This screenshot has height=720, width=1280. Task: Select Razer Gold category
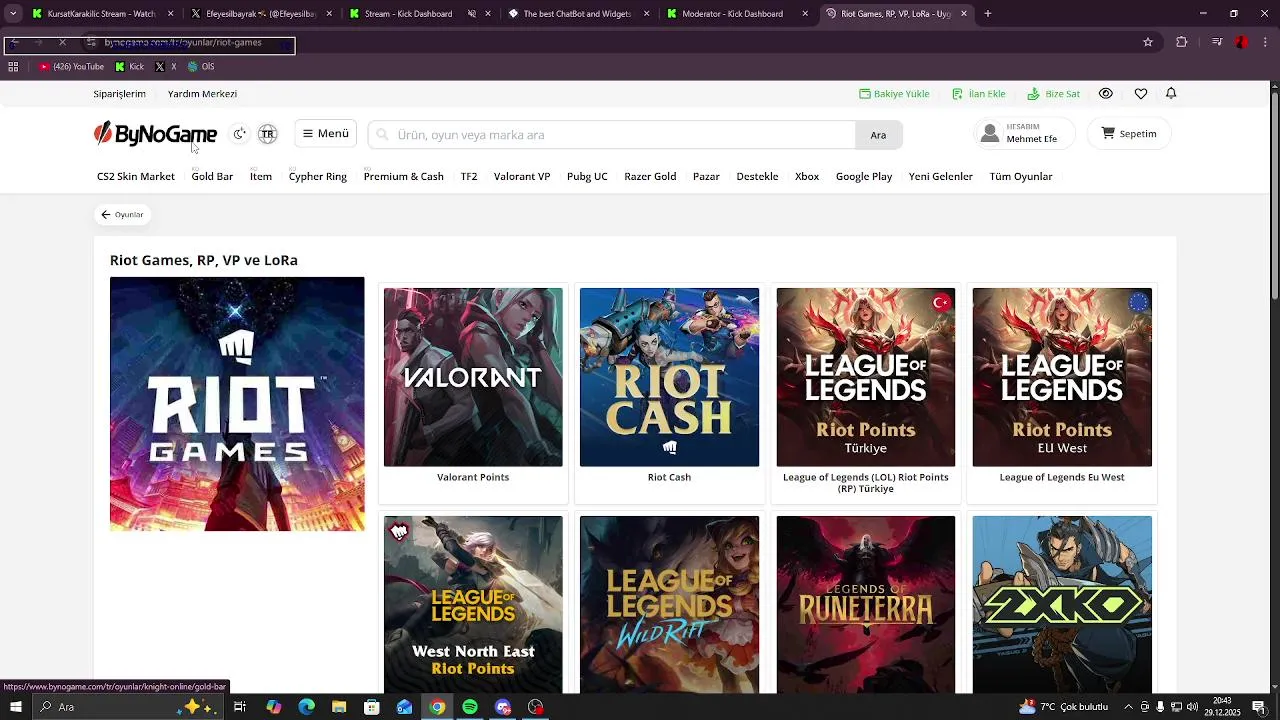[x=650, y=177]
